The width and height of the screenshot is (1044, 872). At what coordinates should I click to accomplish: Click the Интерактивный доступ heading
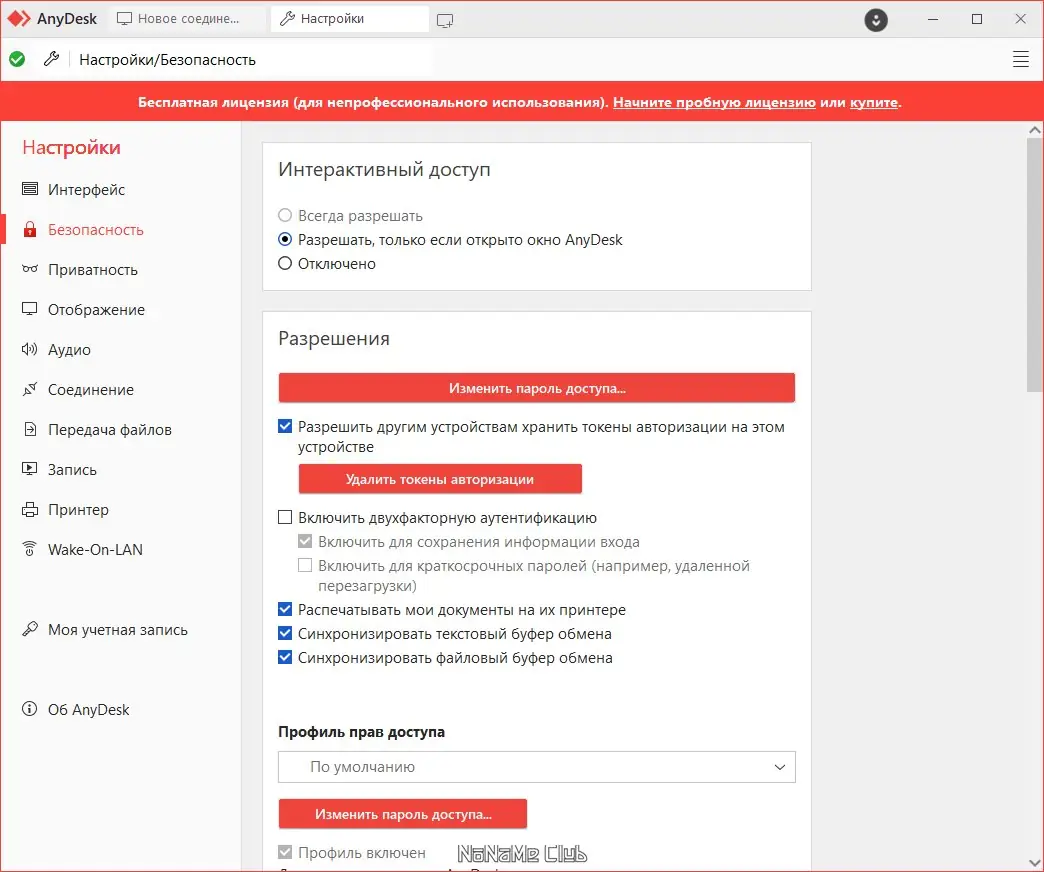384,169
